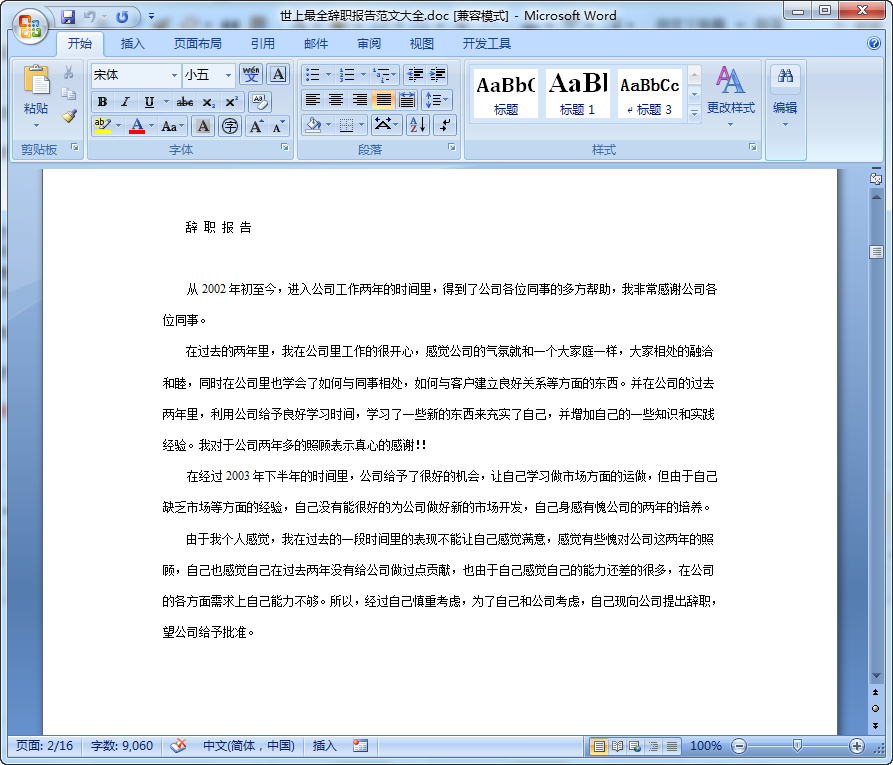Switch to 插入 tab
Image resolution: width=893 pixels, height=765 pixels.
pos(133,44)
